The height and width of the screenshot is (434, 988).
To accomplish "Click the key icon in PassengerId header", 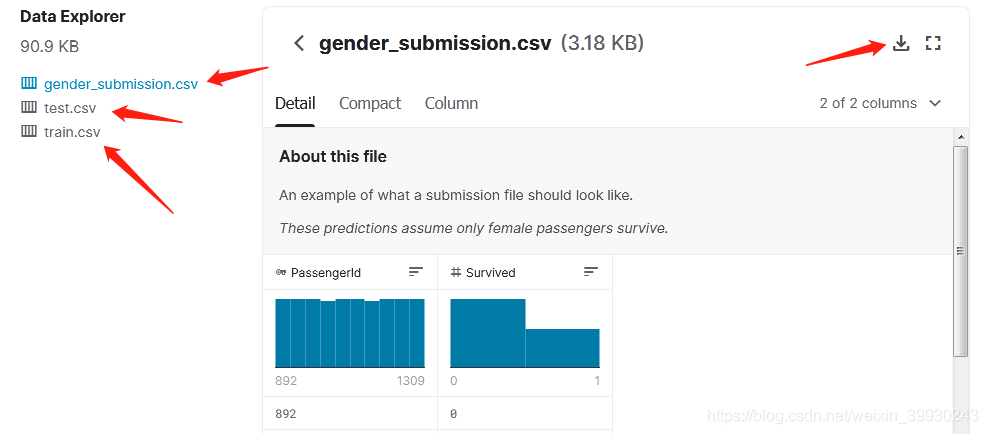I will point(281,273).
